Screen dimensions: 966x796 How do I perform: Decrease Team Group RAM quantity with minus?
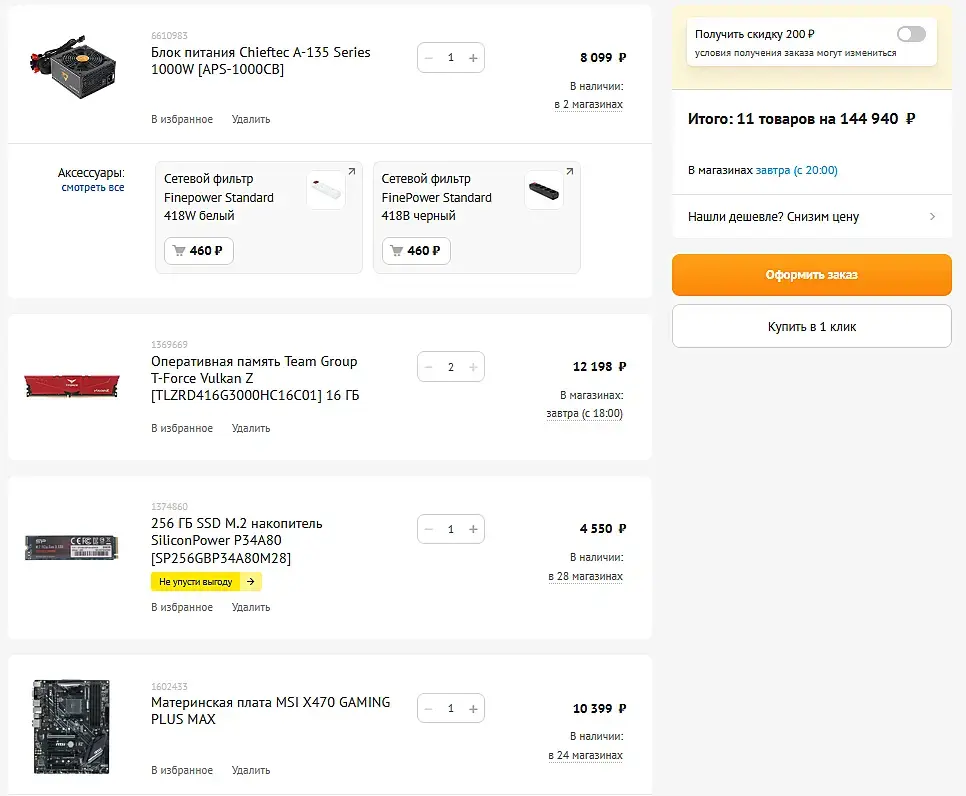(x=429, y=367)
